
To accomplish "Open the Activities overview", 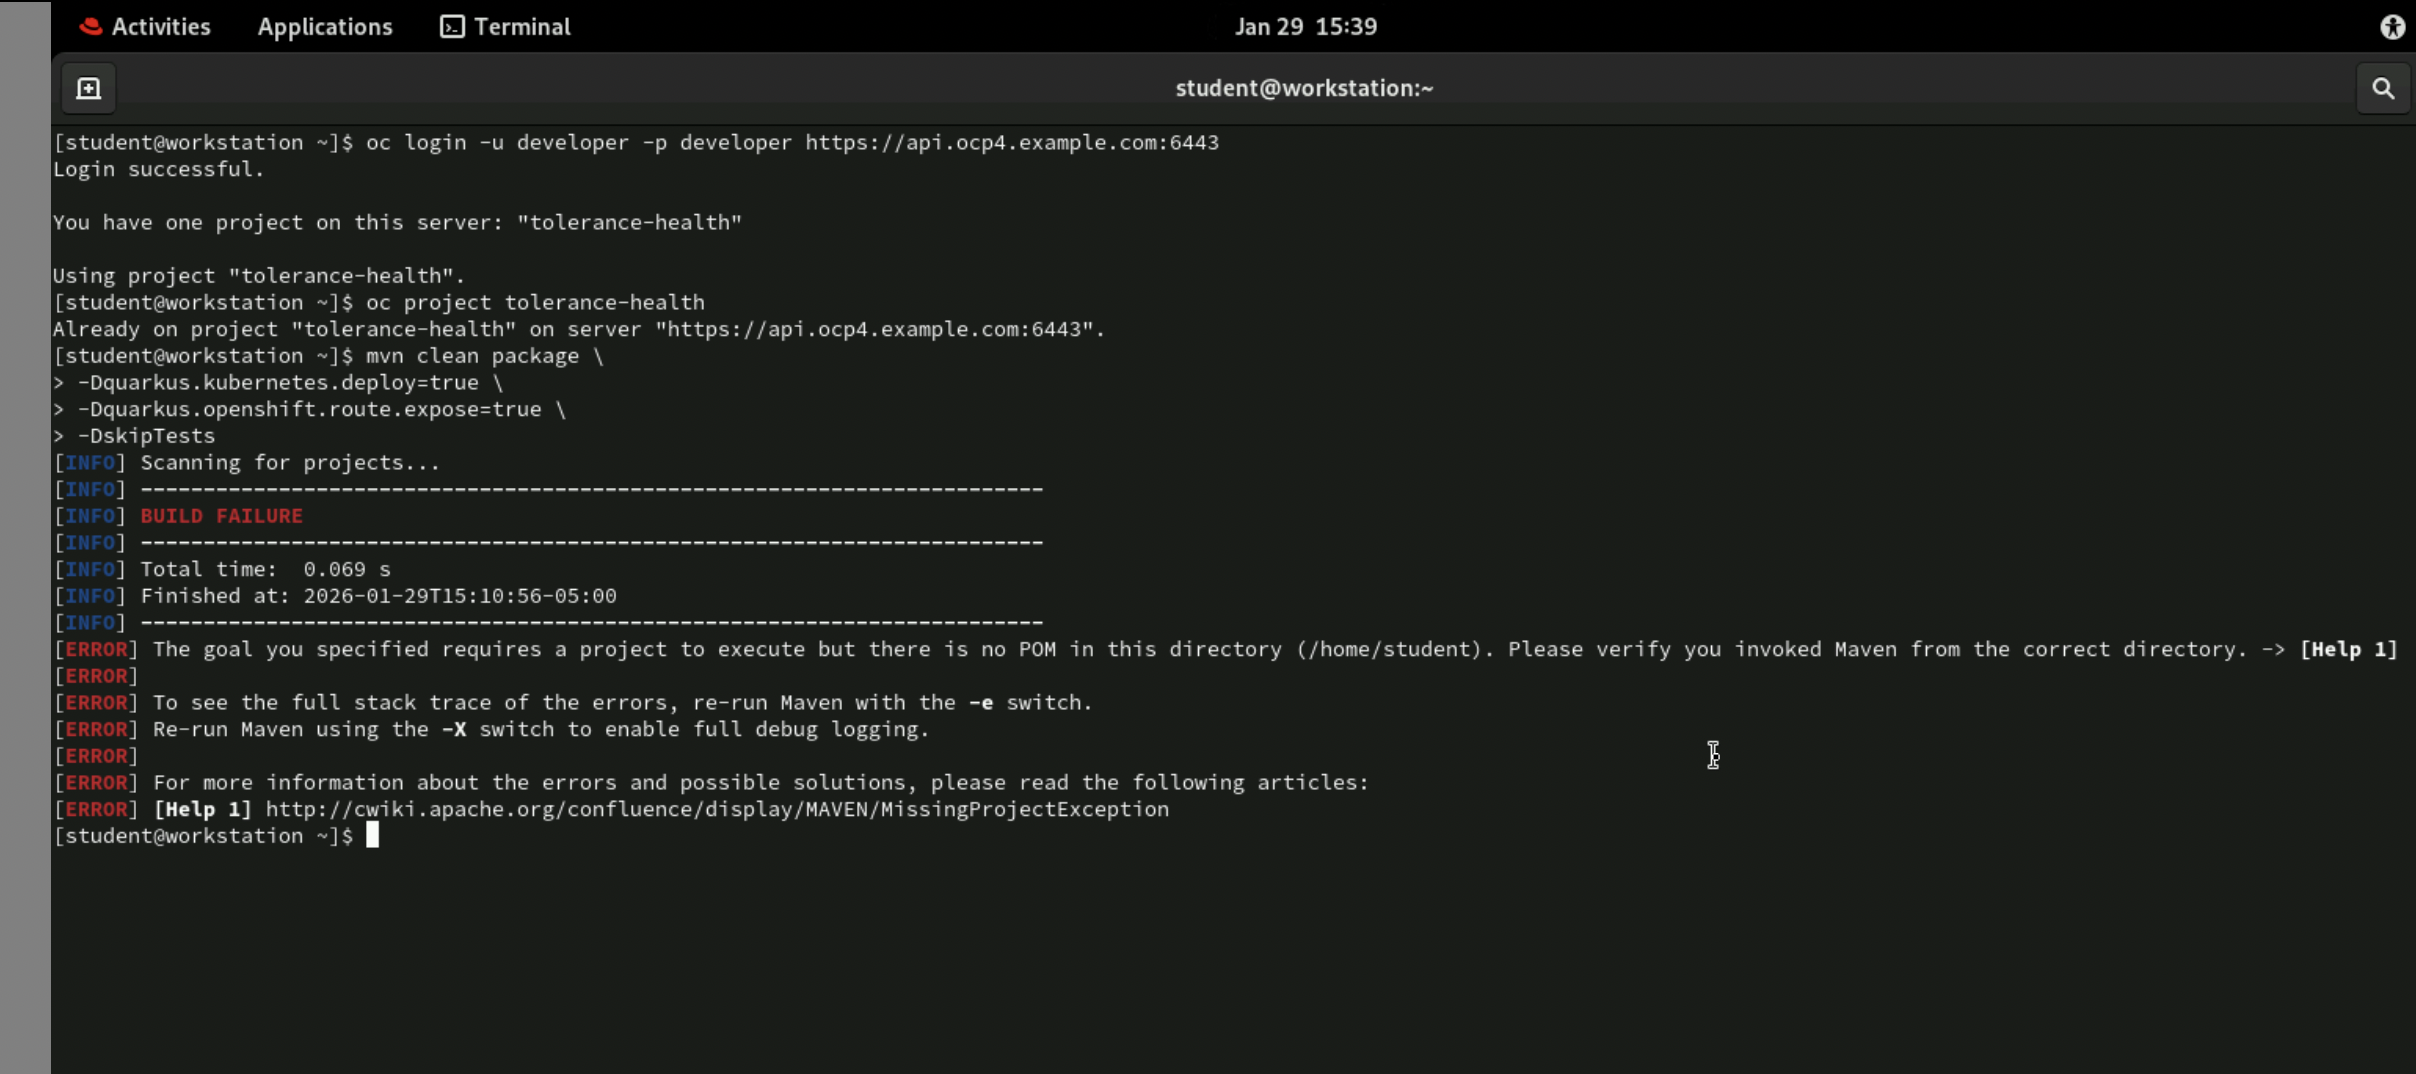I will (146, 27).
